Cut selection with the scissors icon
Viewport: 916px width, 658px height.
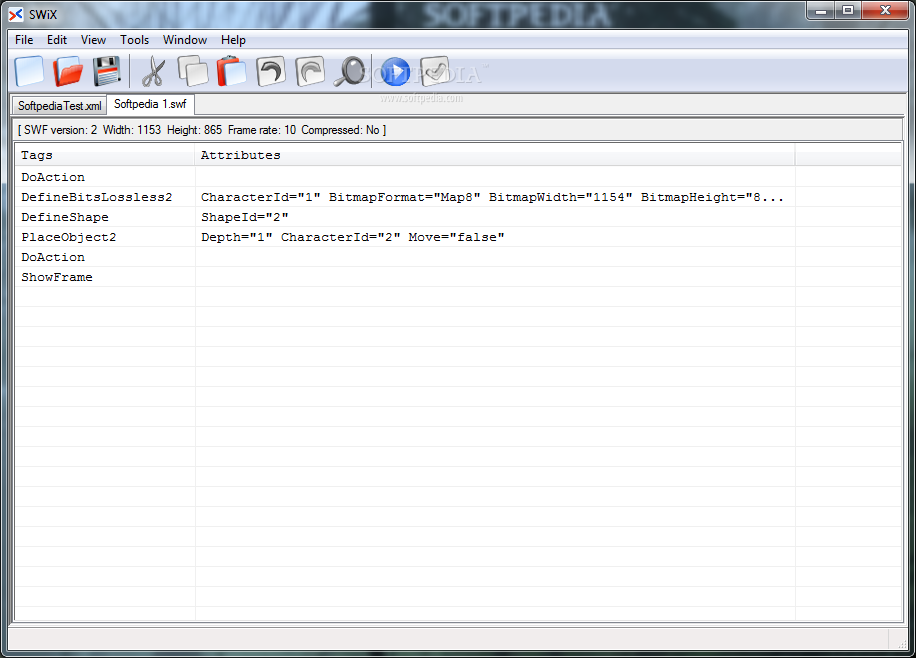coord(154,71)
